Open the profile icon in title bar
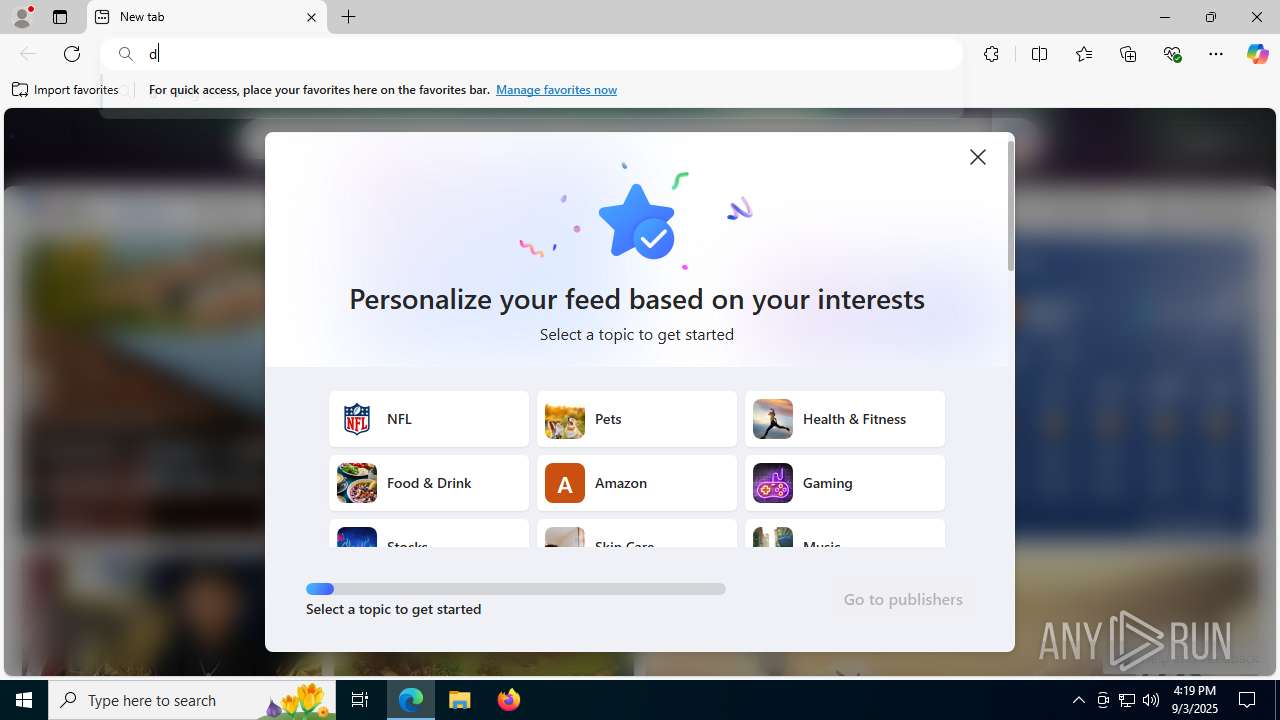Screen dimensions: 1280x720 pos(22,17)
